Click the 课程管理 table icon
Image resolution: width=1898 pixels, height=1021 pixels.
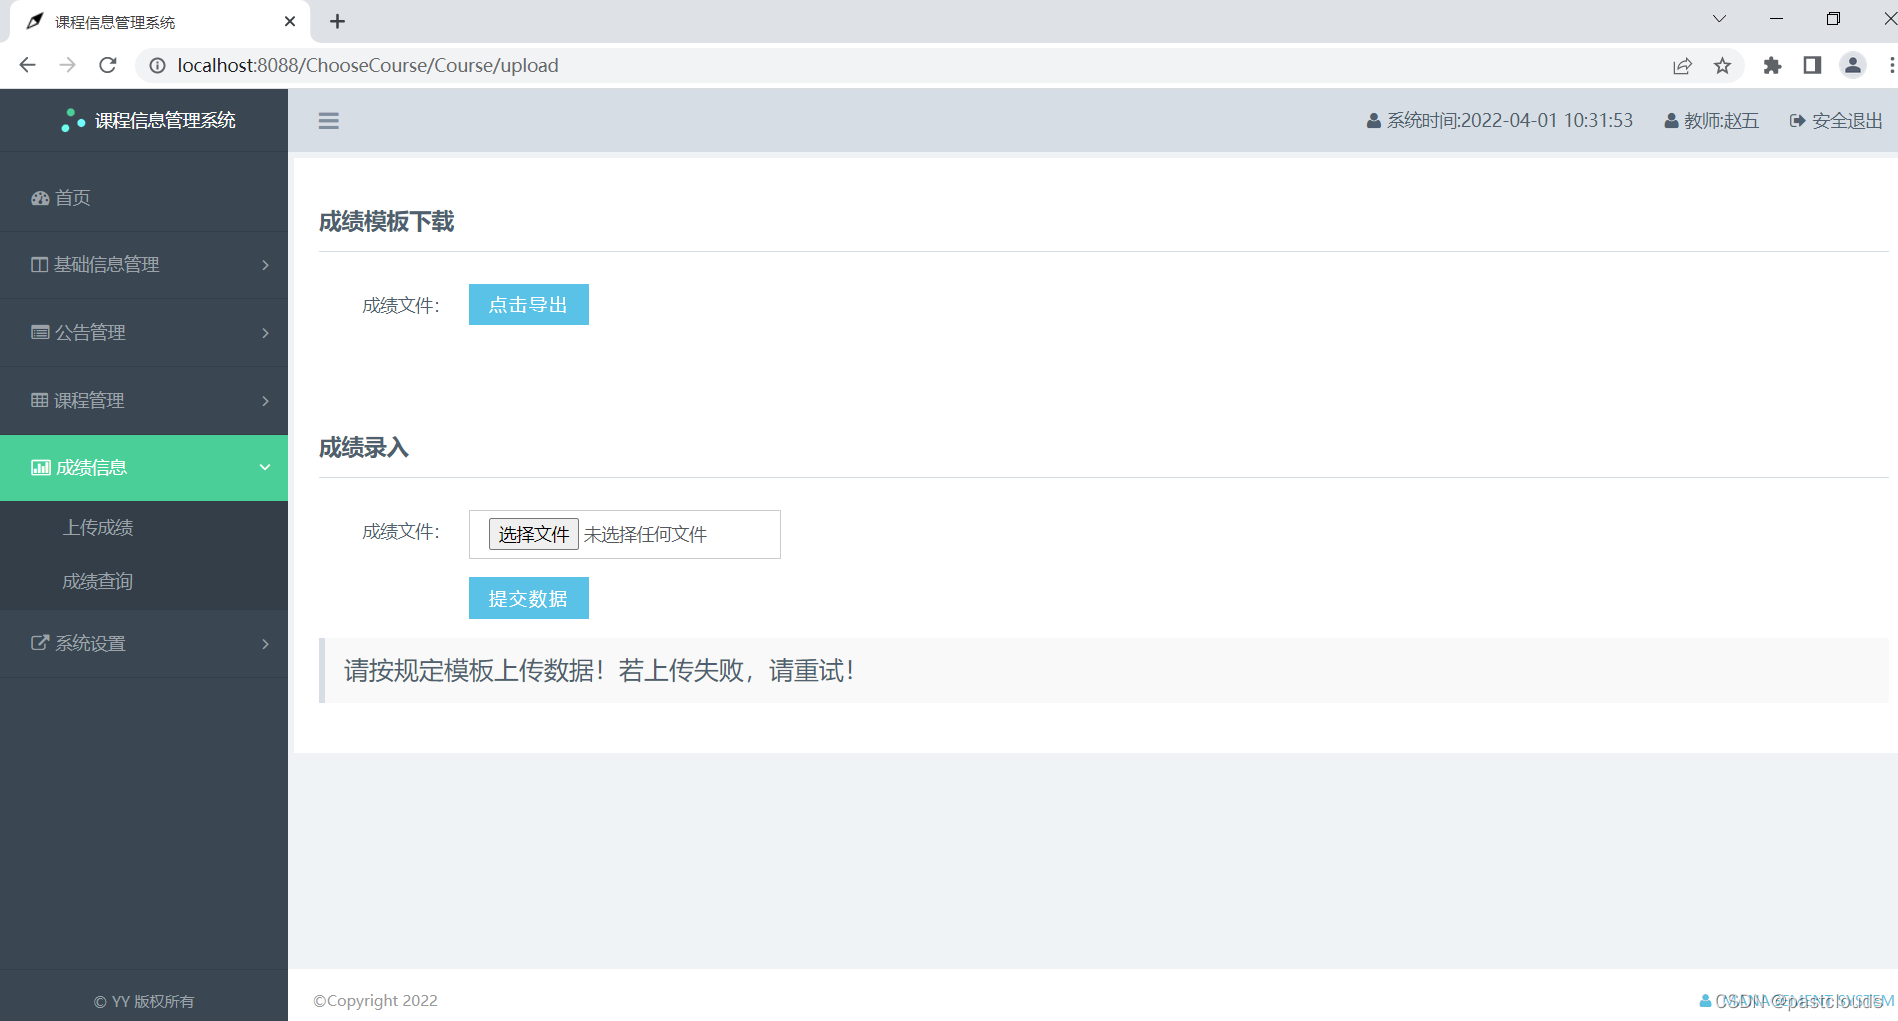(39, 400)
